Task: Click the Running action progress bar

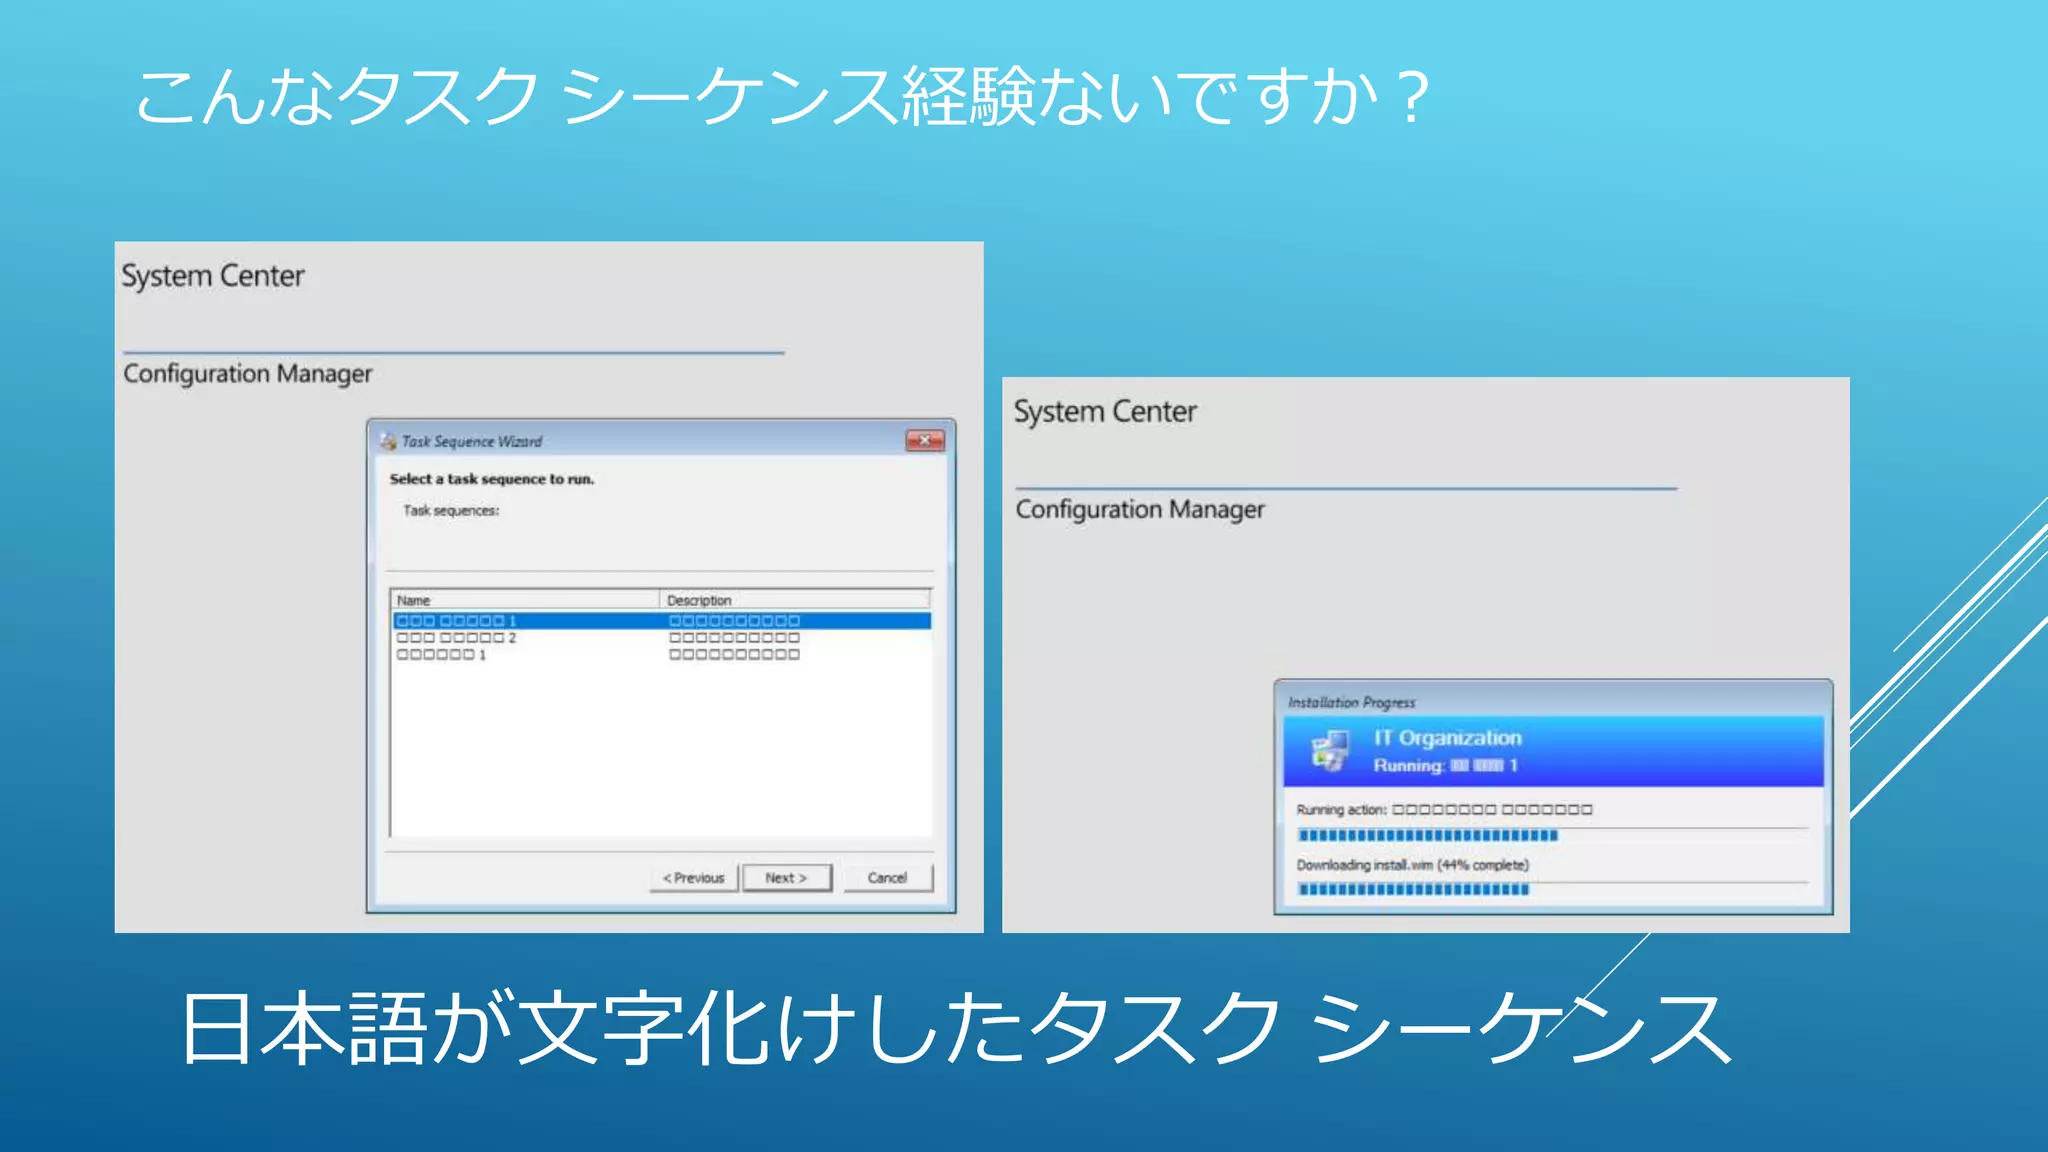Action: (x=1552, y=836)
